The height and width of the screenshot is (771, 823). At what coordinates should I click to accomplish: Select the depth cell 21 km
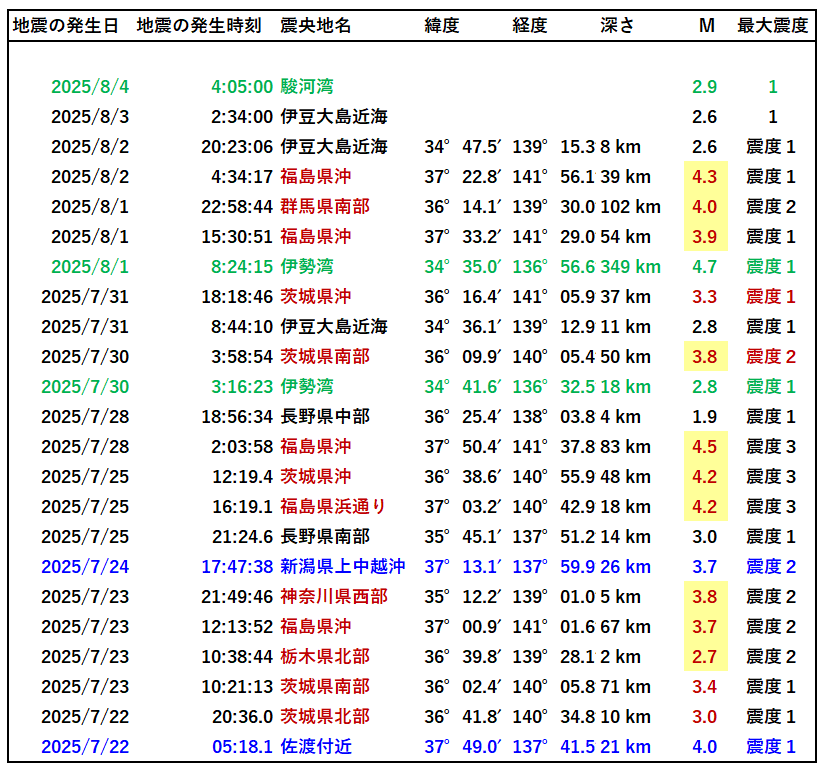(626, 746)
